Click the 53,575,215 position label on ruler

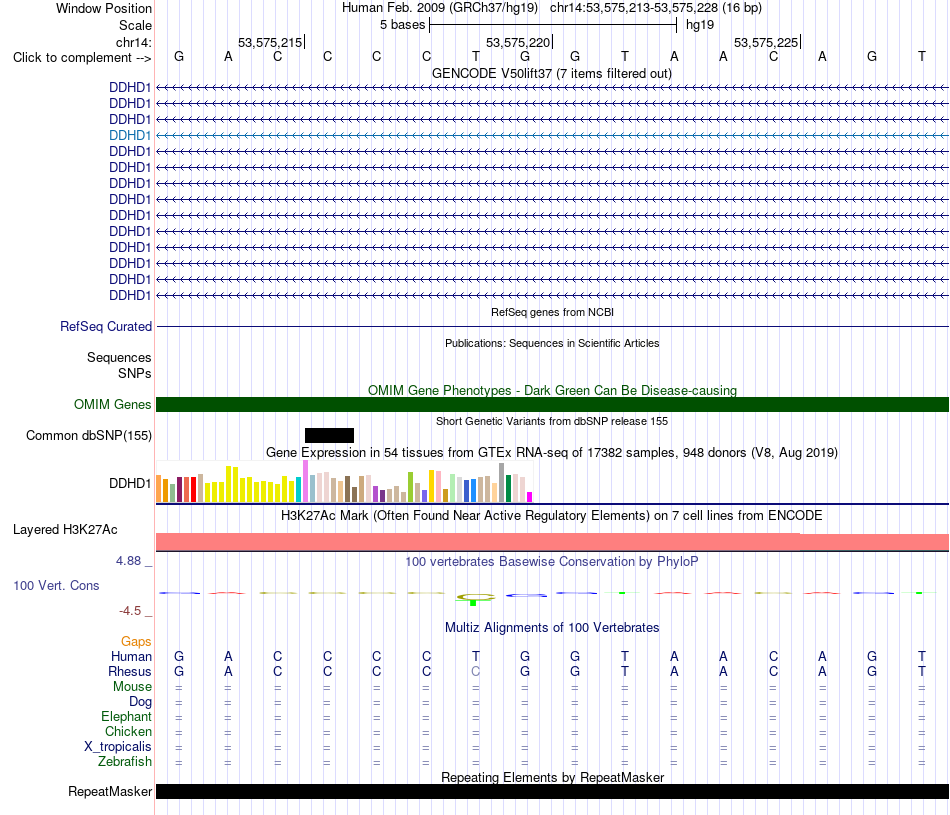(x=270, y=42)
